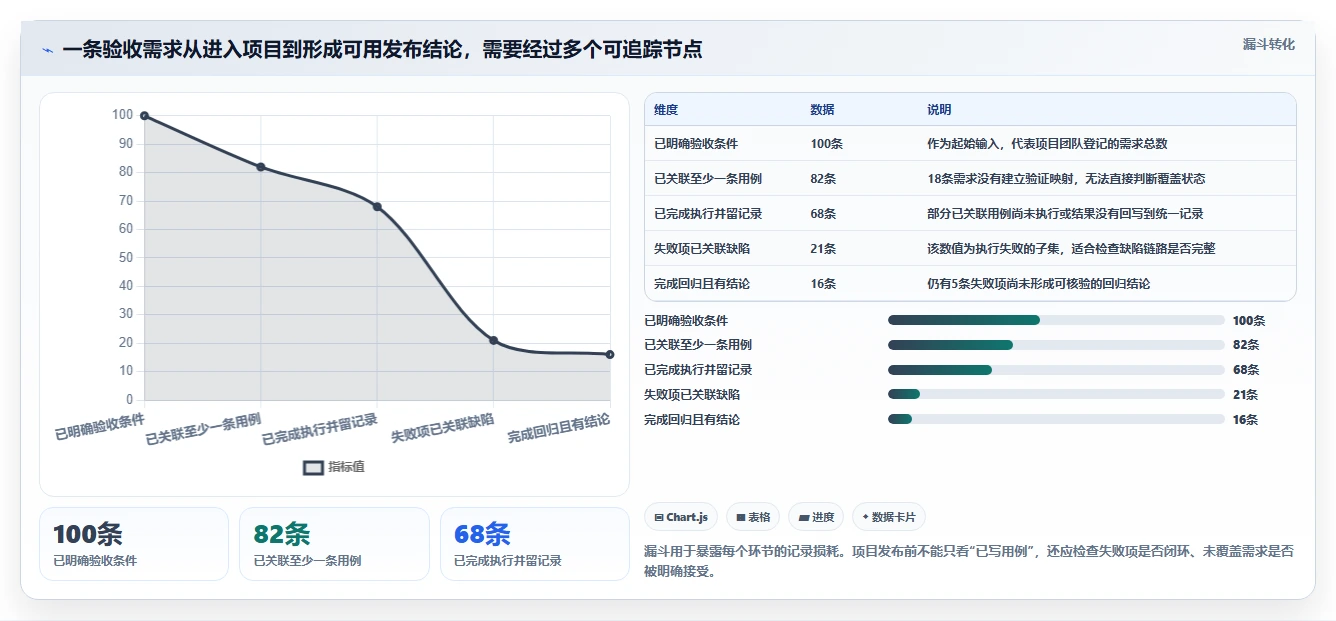Click the 说明 table column header

point(939,110)
